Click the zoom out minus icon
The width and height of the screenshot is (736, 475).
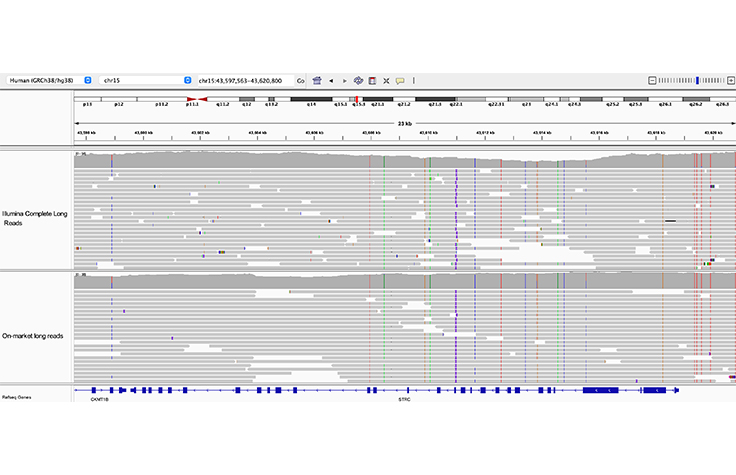click(x=652, y=80)
